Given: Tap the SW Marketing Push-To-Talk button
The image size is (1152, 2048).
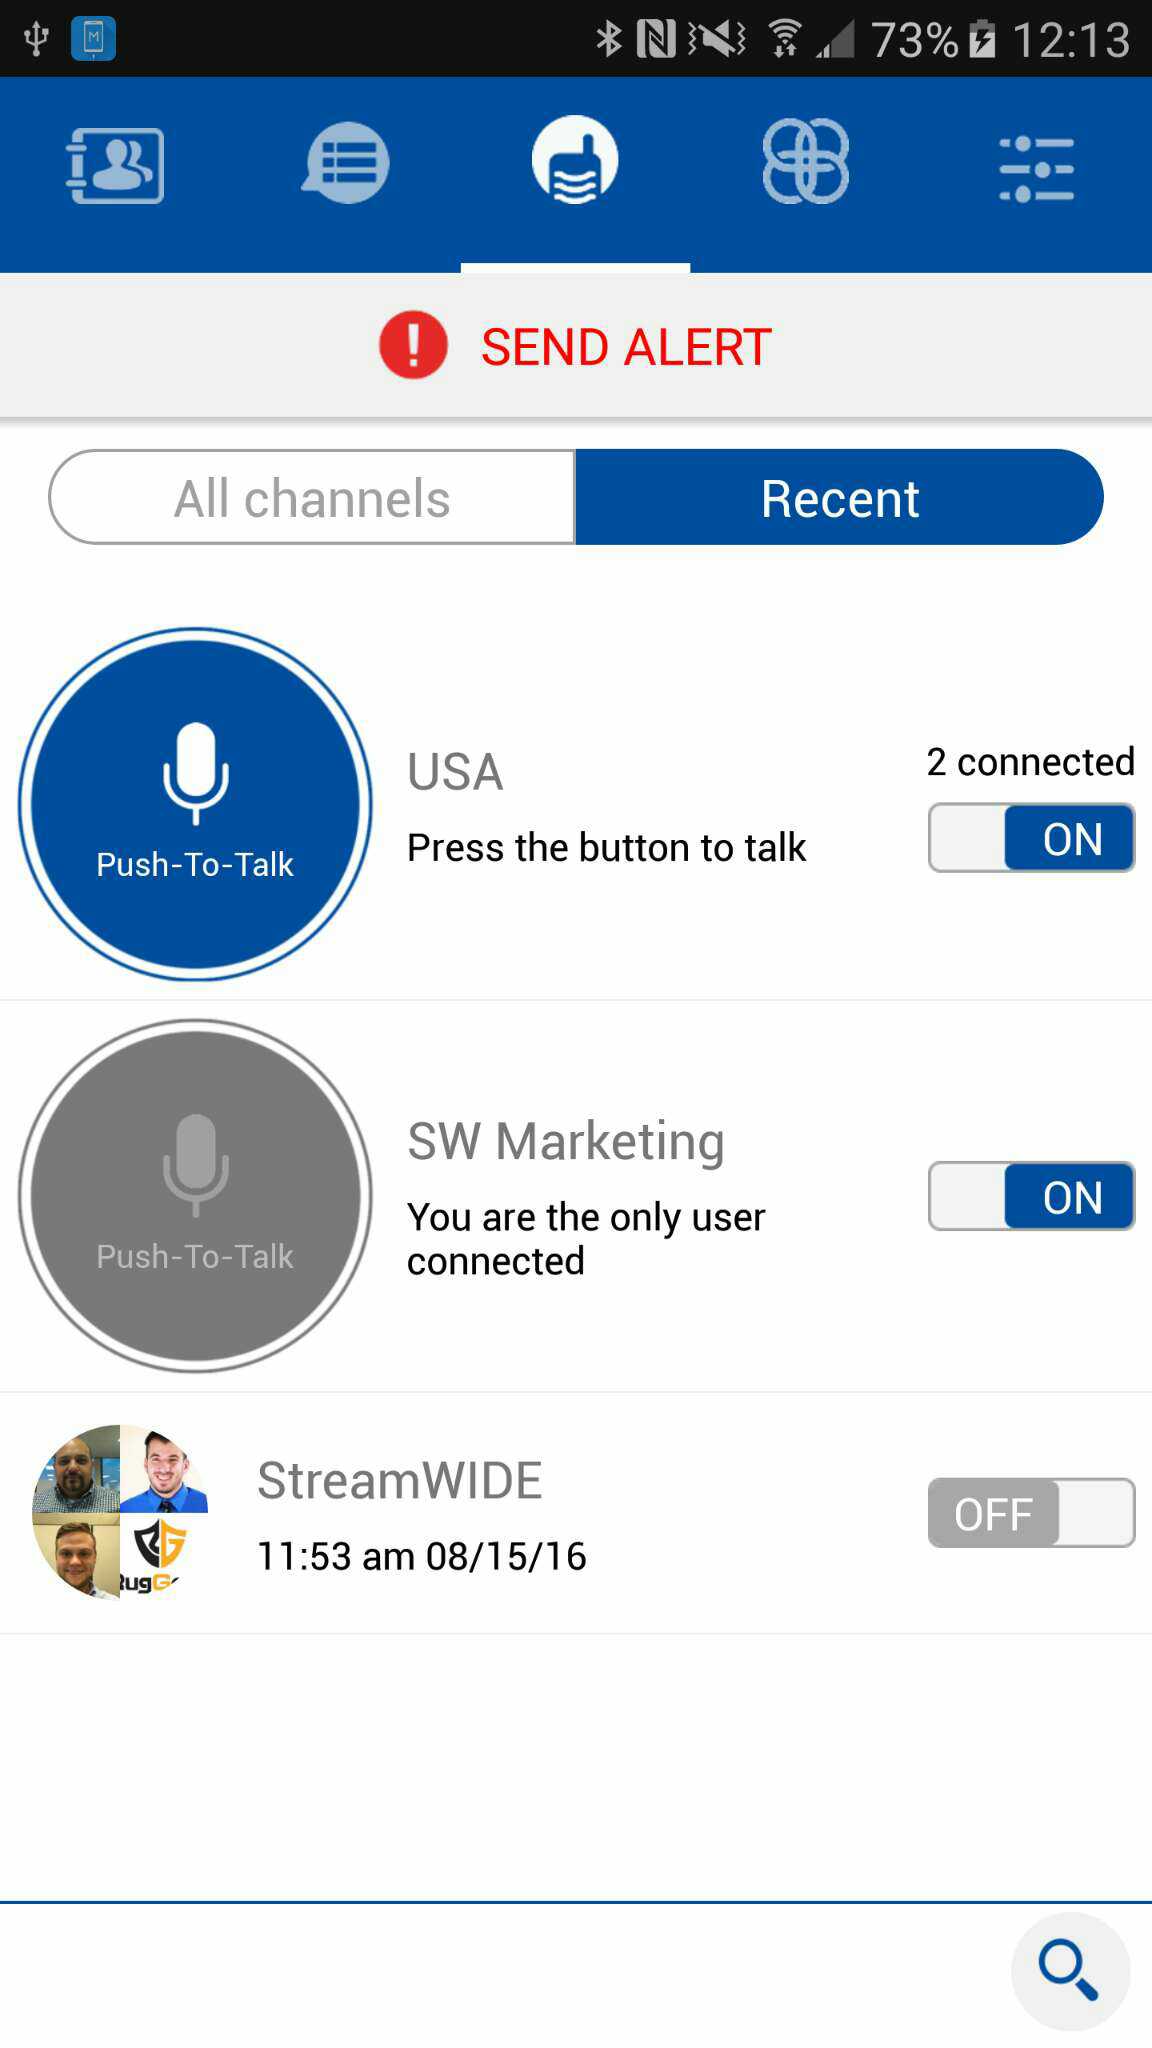Looking at the screenshot, I should coord(195,1196).
